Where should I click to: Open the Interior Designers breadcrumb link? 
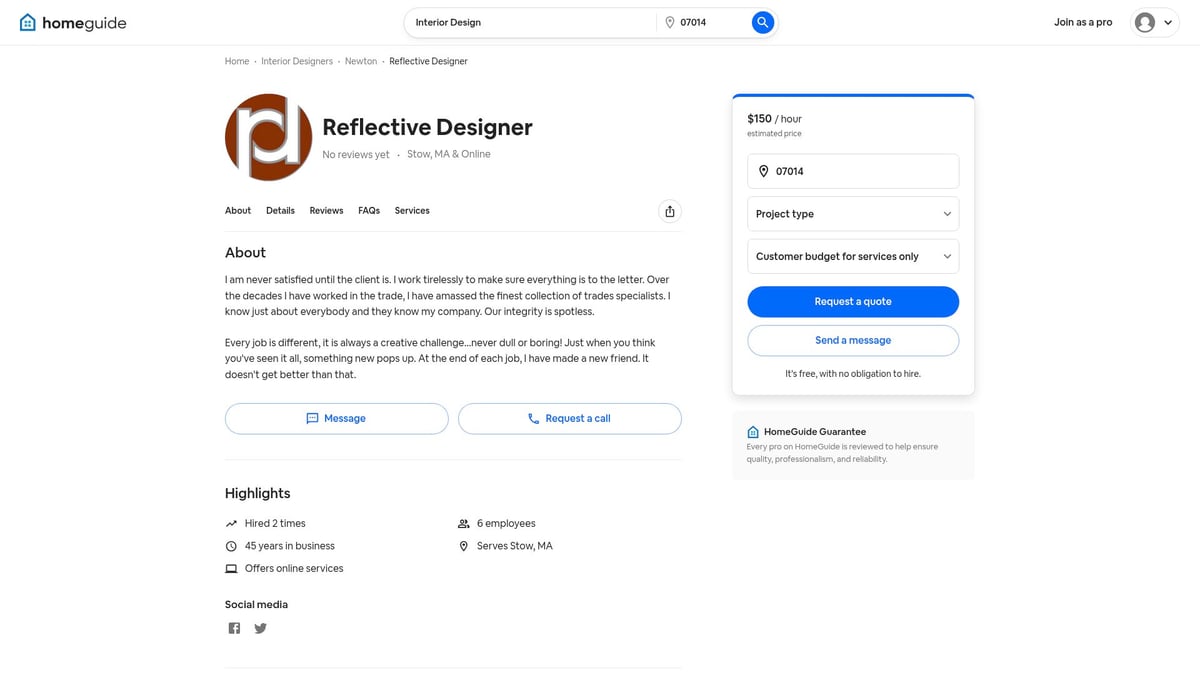tap(297, 61)
